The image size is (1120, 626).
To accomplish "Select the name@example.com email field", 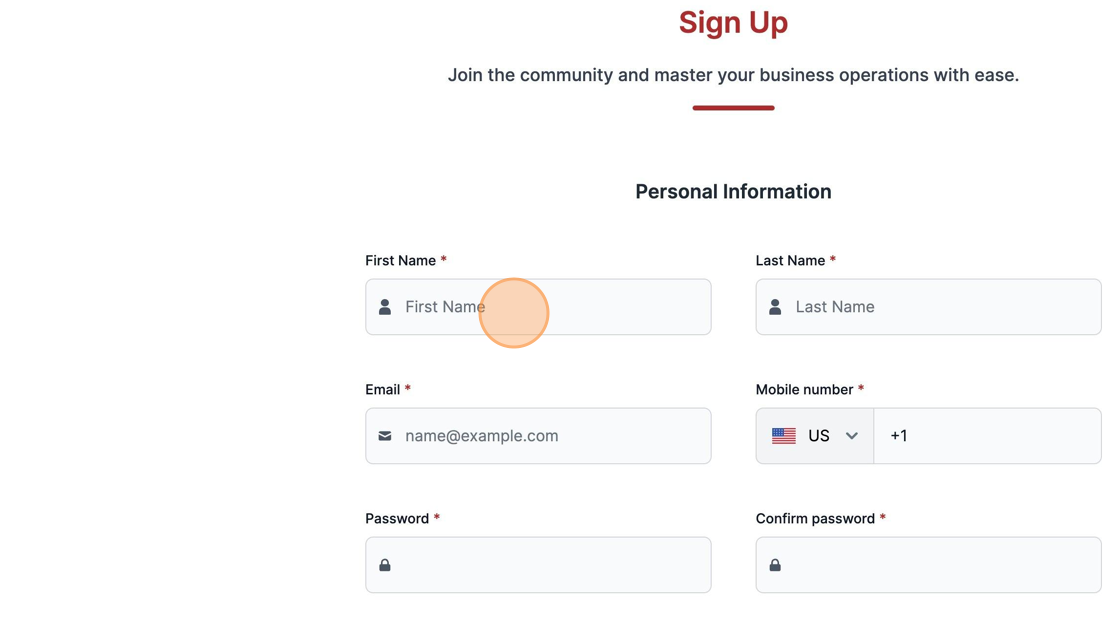I will (539, 436).
